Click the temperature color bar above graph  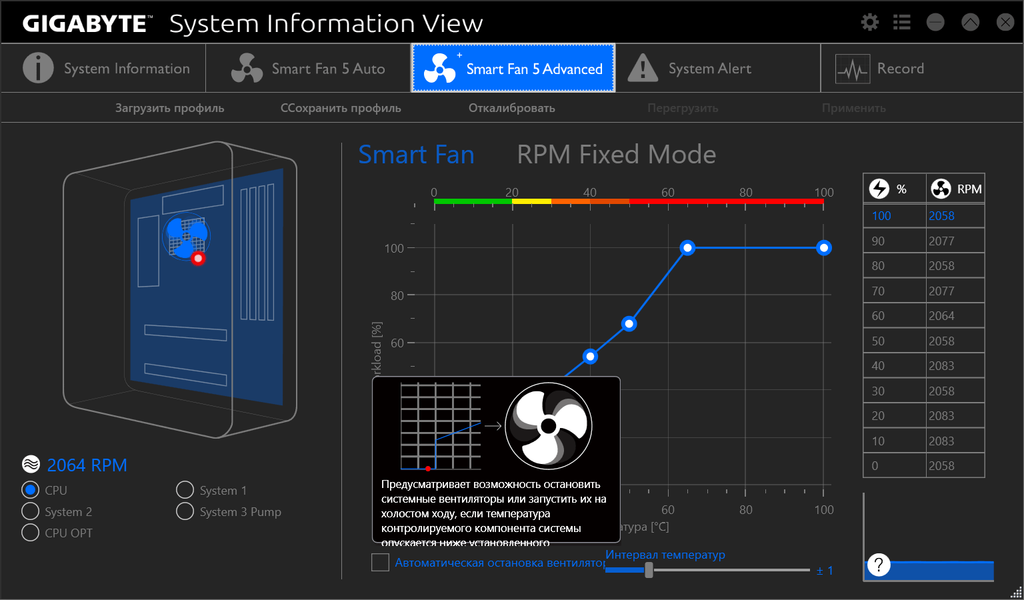tap(628, 202)
